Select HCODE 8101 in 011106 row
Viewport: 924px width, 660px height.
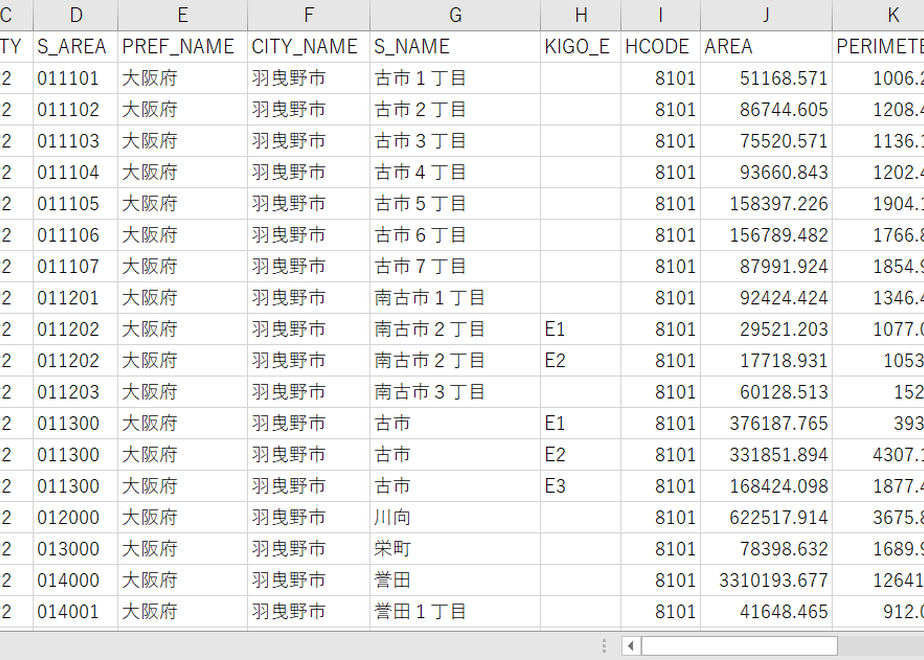click(x=660, y=235)
